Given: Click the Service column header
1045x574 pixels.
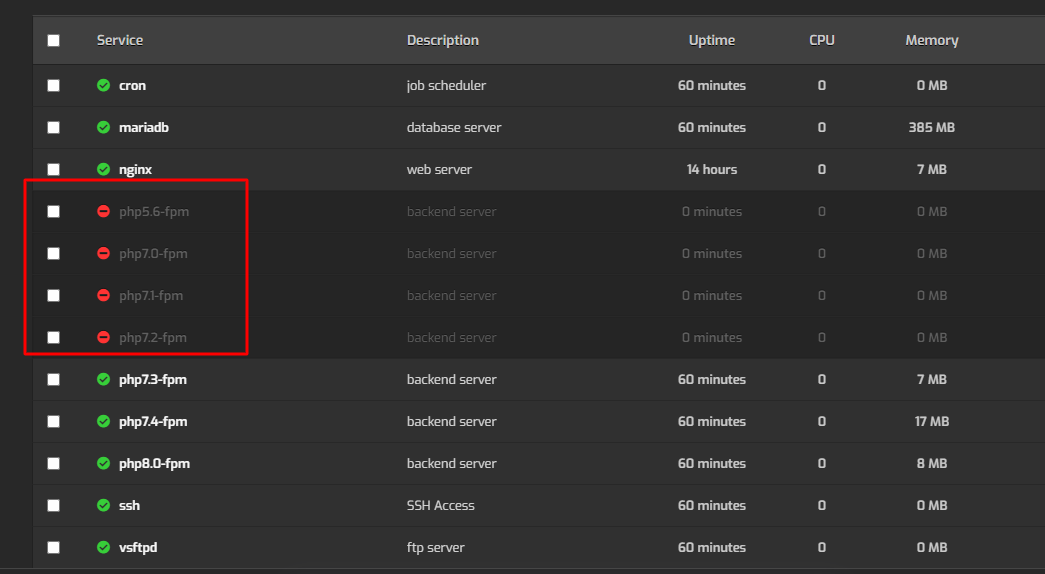Looking at the screenshot, I should tap(120, 40).
